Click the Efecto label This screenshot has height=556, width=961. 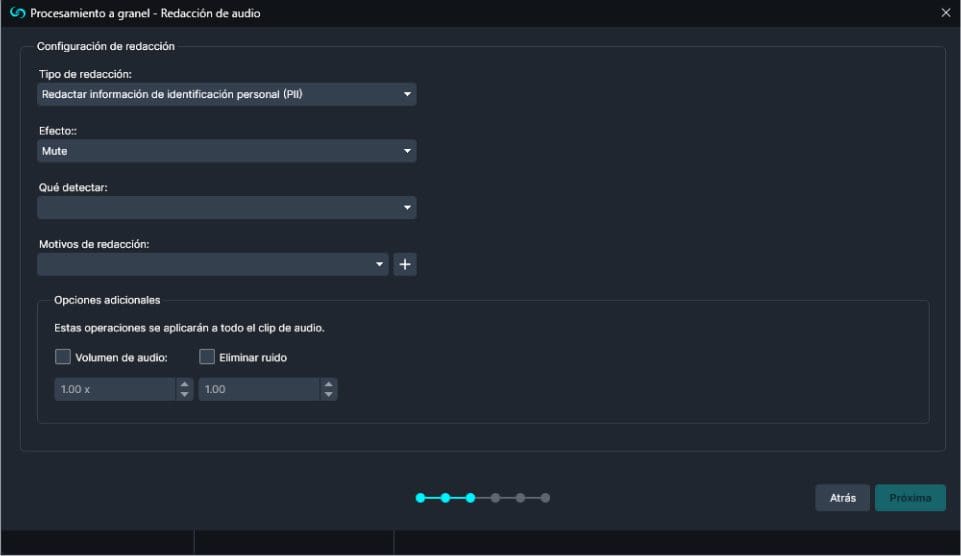click(58, 131)
